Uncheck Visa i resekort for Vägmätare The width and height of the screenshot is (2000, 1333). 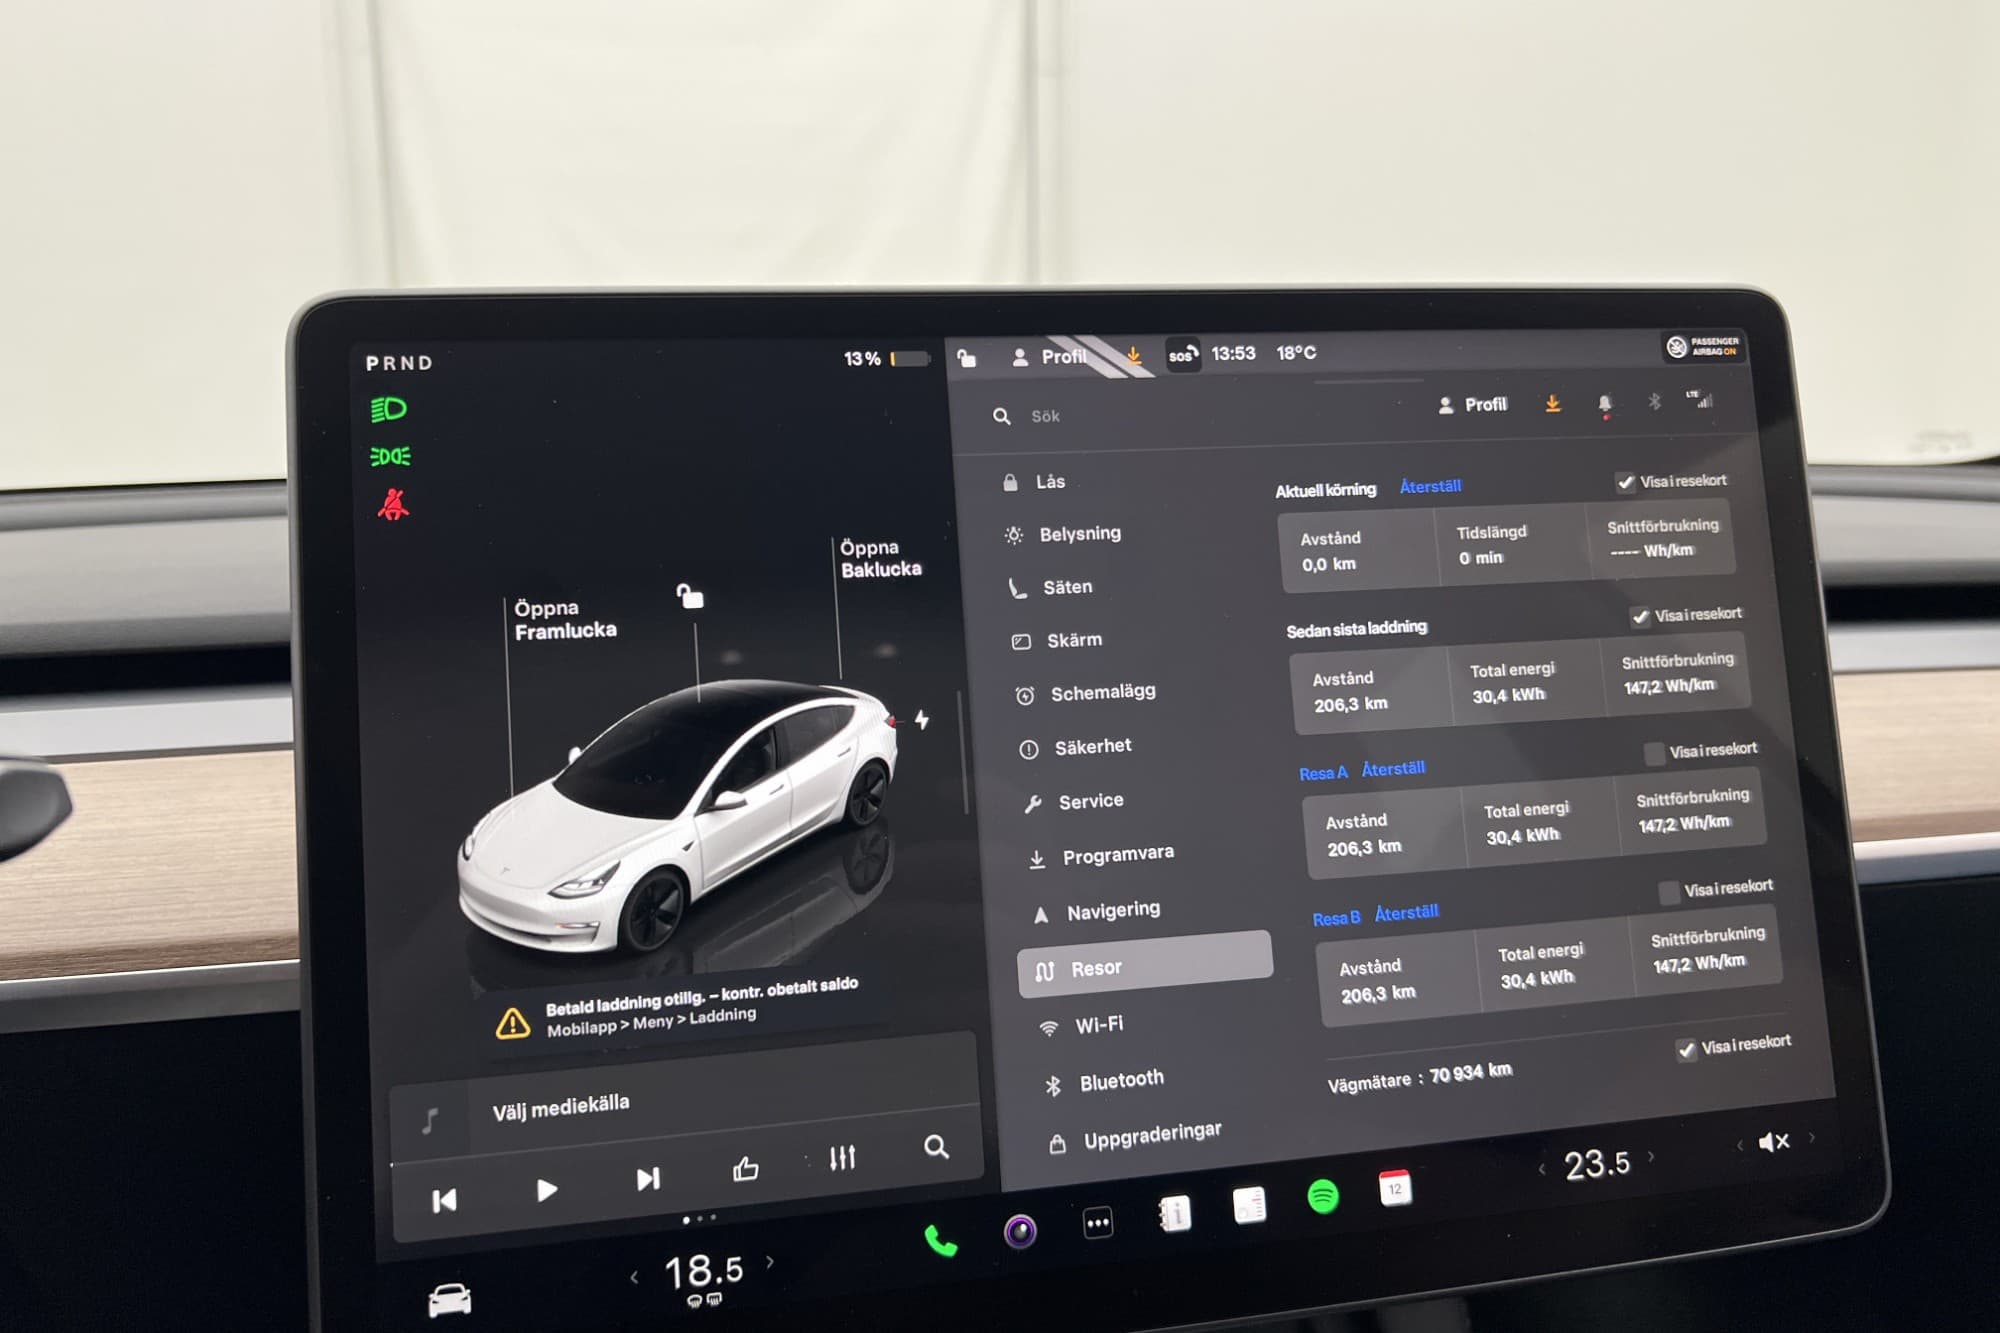[x=1686, y=1049]
